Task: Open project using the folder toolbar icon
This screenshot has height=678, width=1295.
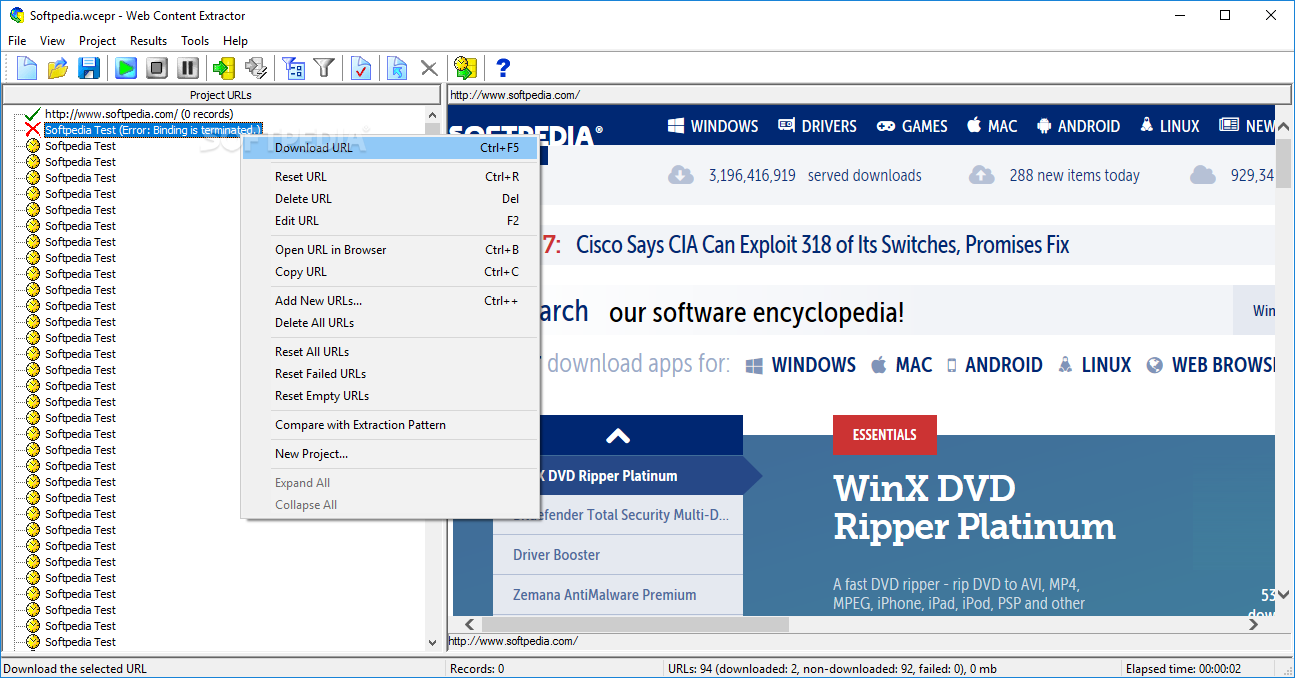Action: 58,68
